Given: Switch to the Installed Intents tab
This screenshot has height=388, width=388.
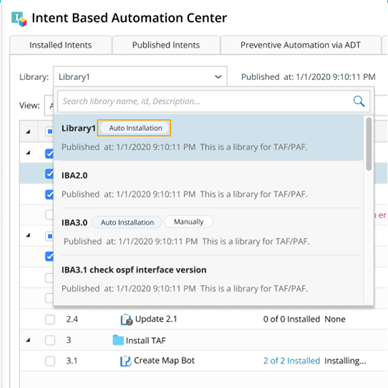Looking at the screenshot, I should click(x=60, y=45).
